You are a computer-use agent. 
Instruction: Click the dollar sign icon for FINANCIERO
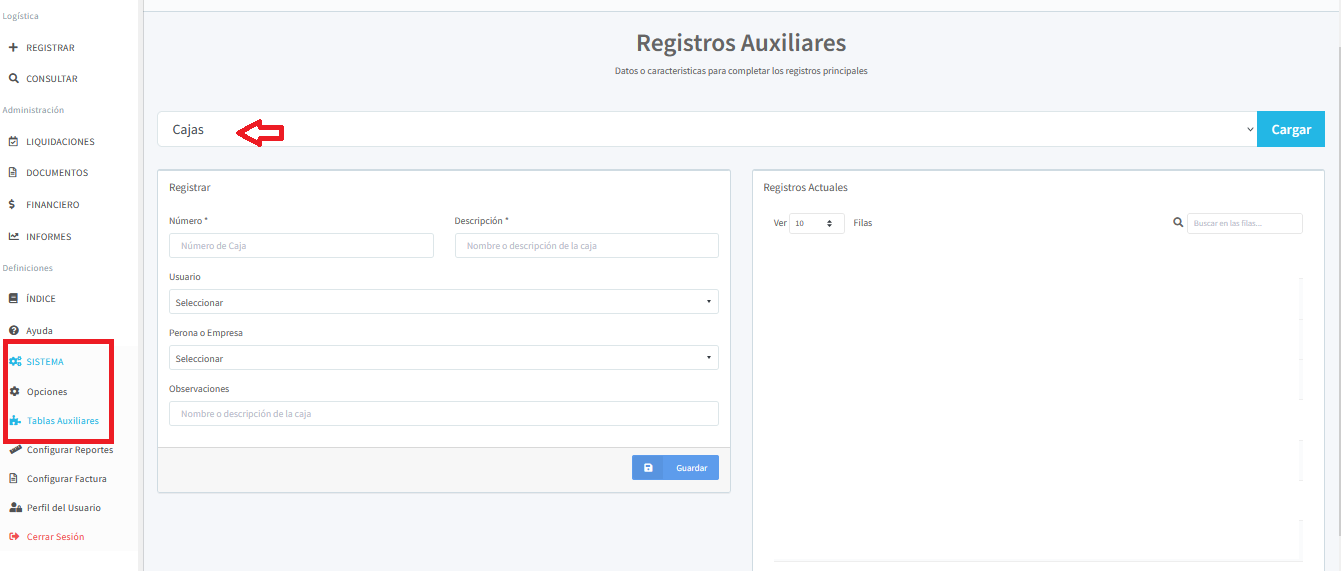[12, 204]
